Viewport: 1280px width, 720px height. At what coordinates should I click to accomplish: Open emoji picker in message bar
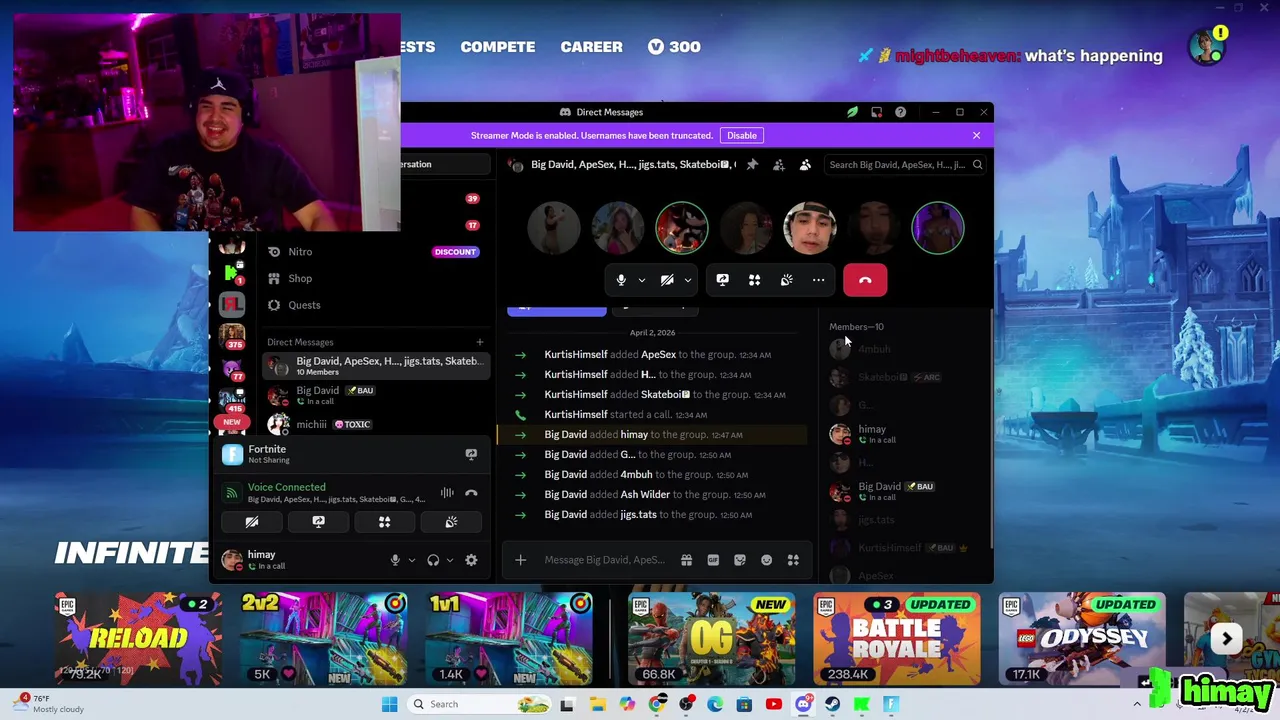[x=766, y=560]
